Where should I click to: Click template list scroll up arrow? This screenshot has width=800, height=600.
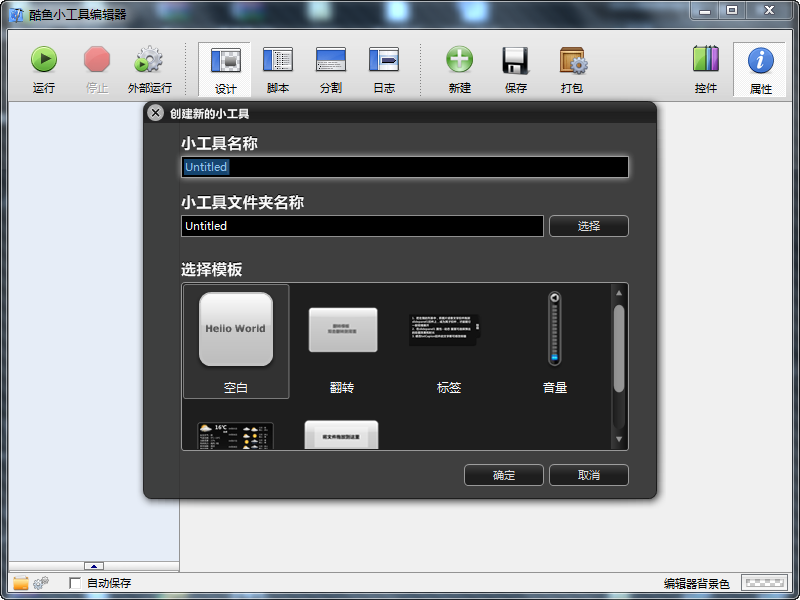(619, 293)
